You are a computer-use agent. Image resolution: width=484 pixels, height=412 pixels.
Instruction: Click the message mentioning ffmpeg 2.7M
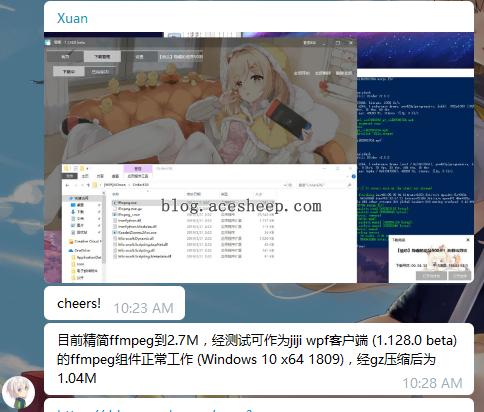point(259,359)
